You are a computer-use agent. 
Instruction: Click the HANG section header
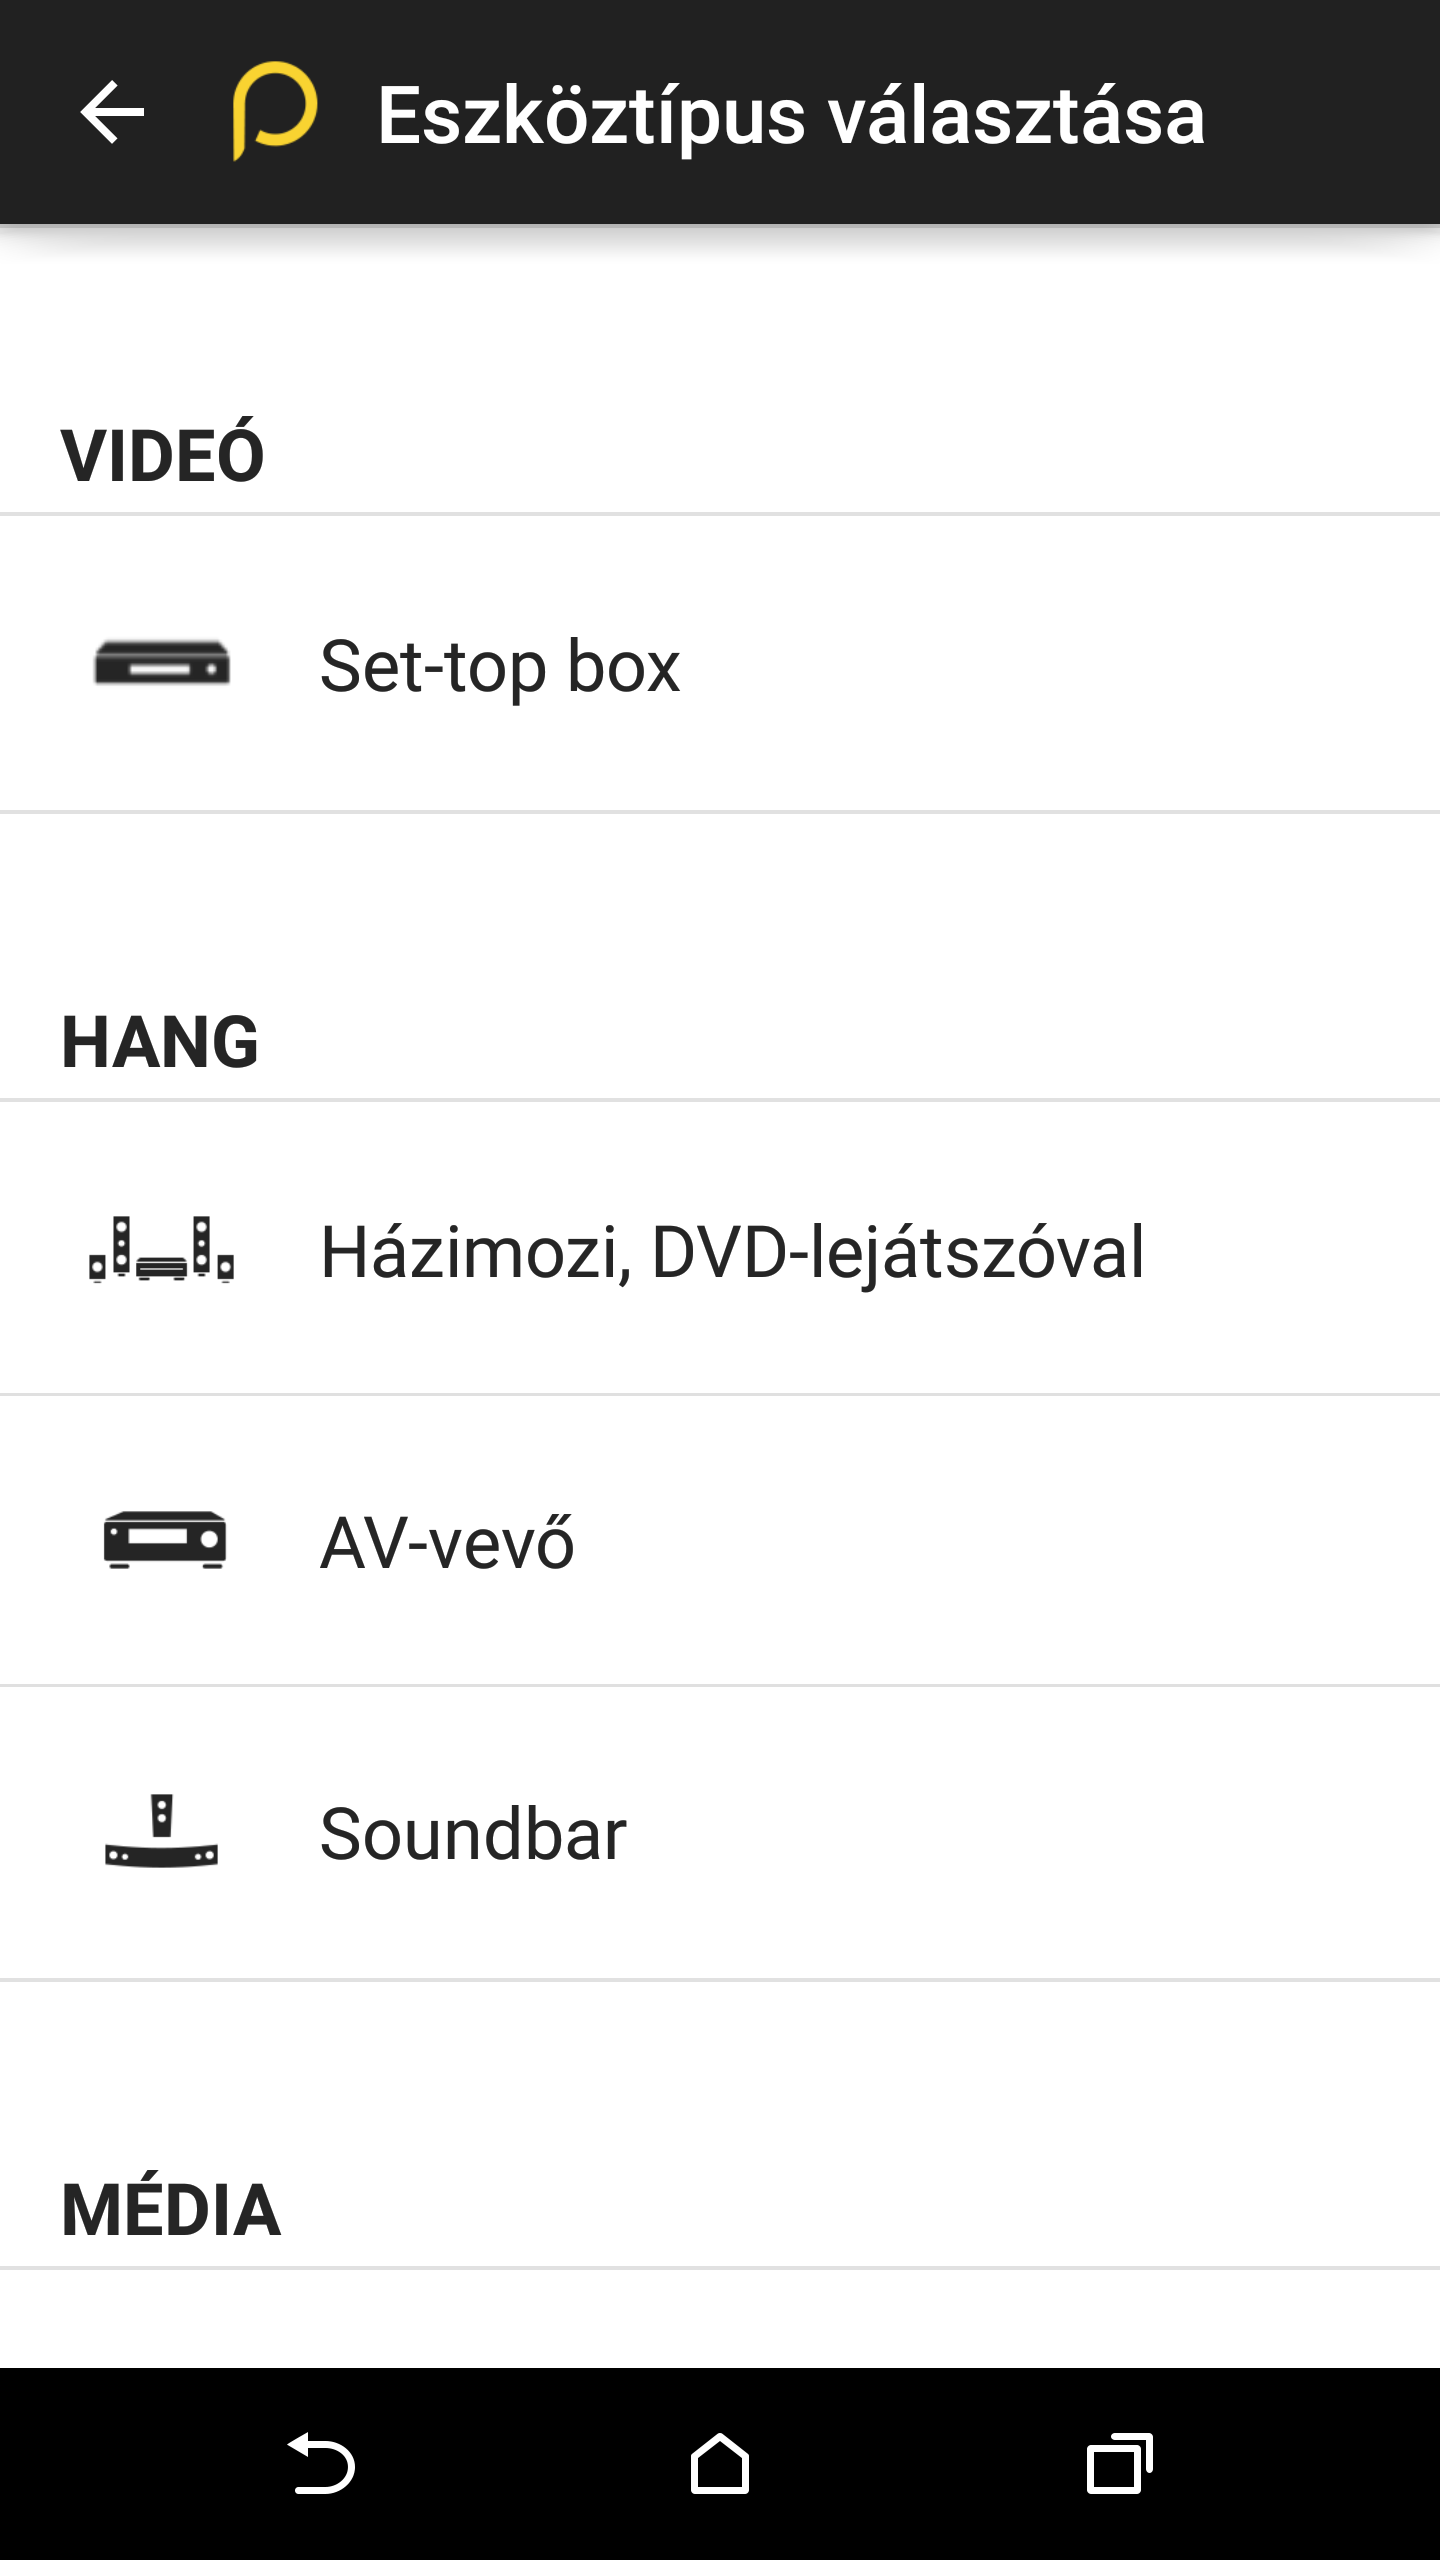(160, 1042)
